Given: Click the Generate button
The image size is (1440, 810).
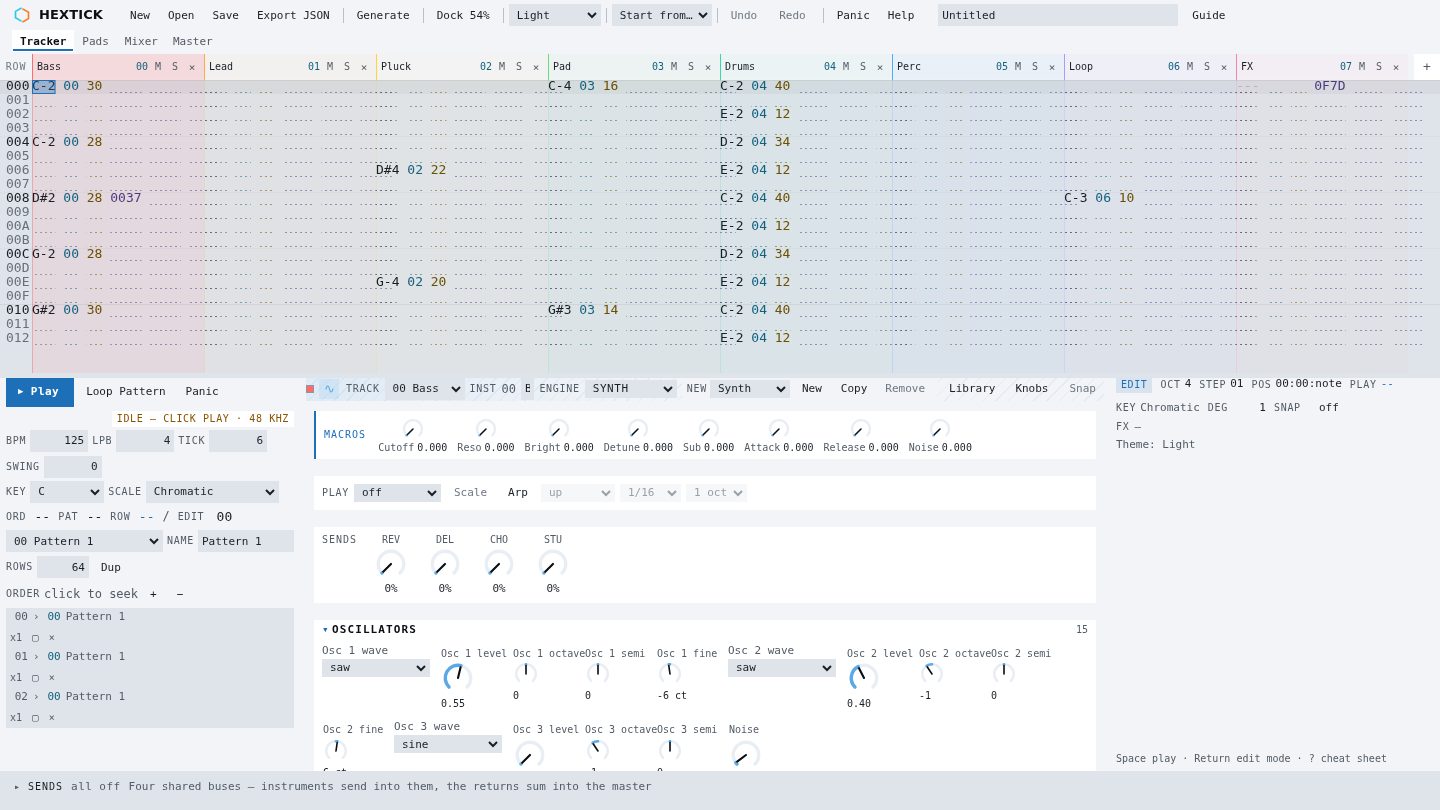Looking at the screenshot, I should click(383, 15).
